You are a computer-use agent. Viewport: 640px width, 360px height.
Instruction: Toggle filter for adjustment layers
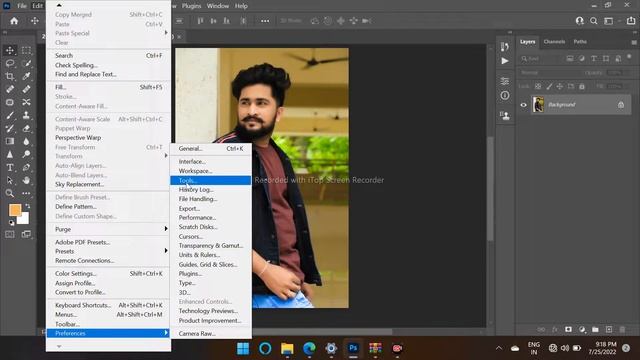pos(582,59)
